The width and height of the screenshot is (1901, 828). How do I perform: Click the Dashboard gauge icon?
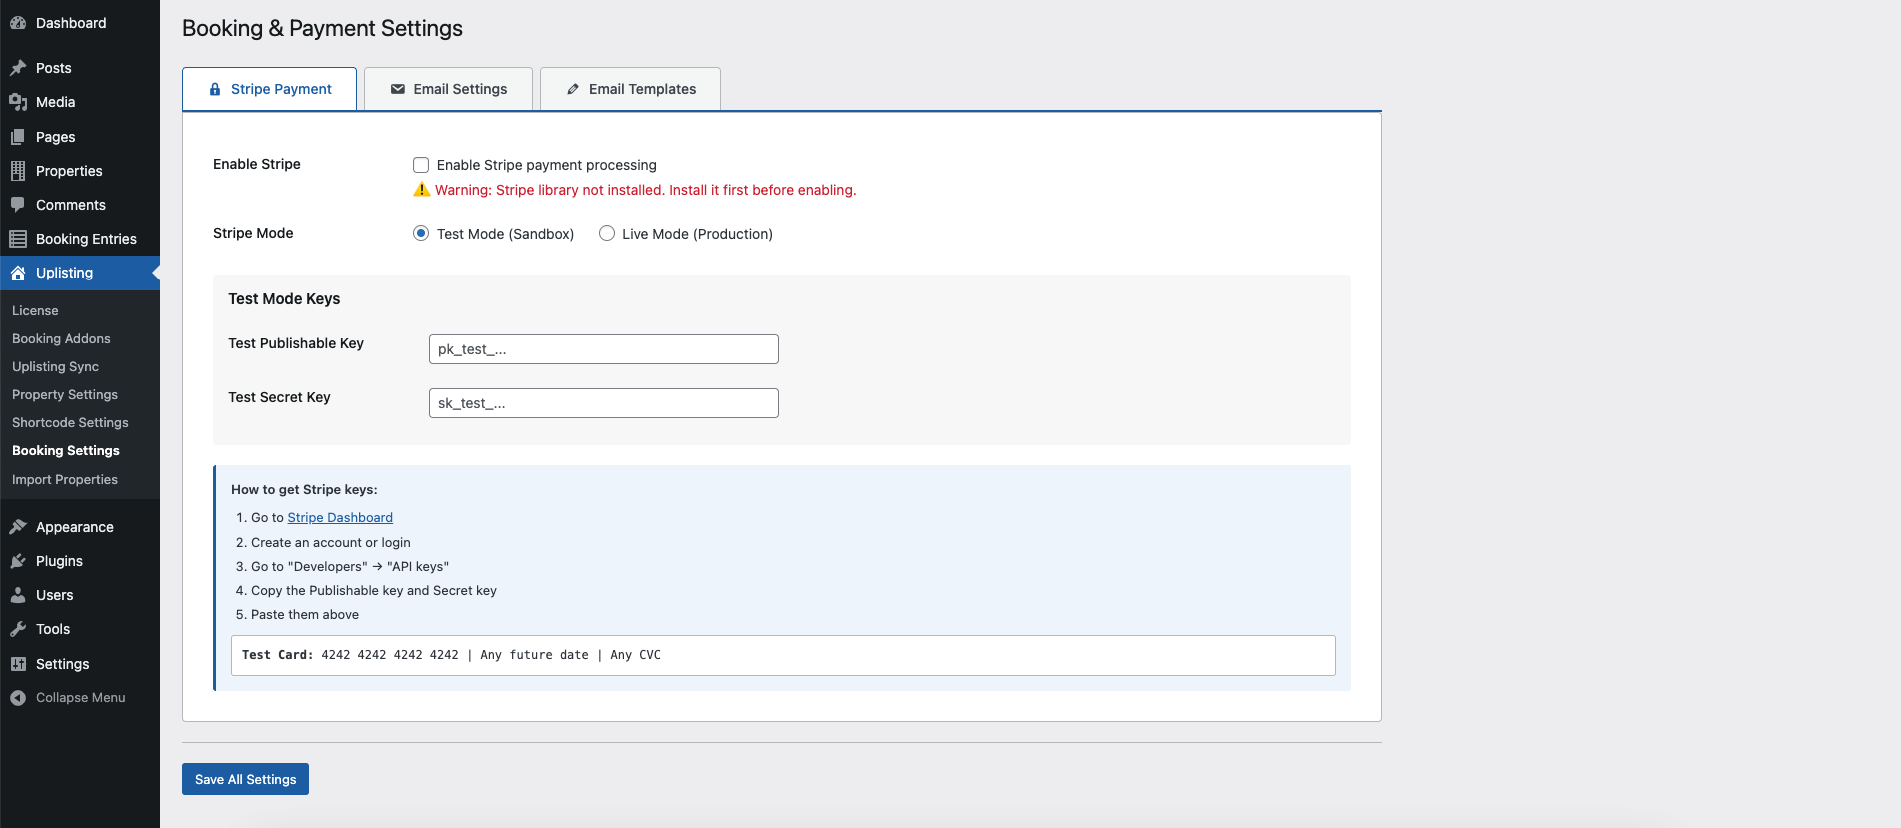coord(18,23)
